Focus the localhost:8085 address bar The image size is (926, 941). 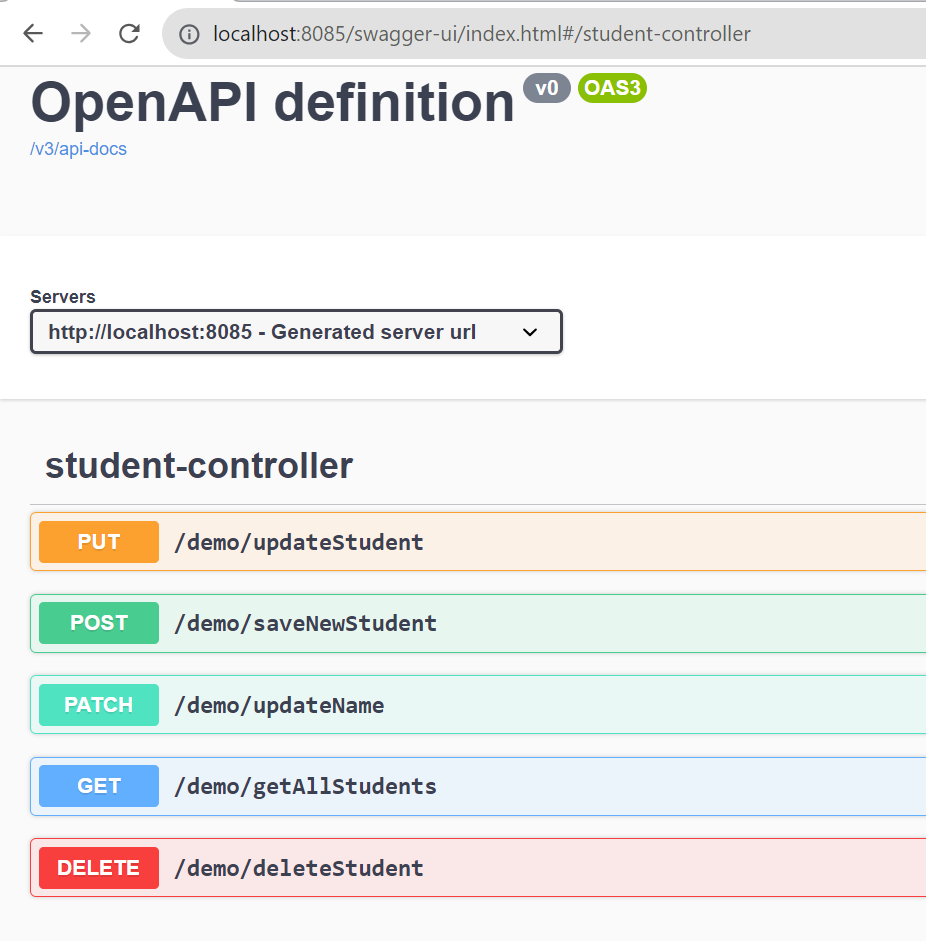(480, 34)
